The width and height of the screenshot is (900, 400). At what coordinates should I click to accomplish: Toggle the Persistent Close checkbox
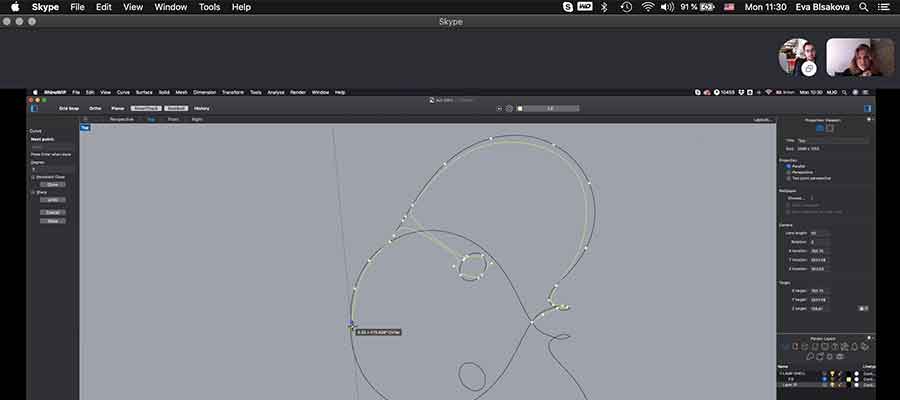point(33,177)
